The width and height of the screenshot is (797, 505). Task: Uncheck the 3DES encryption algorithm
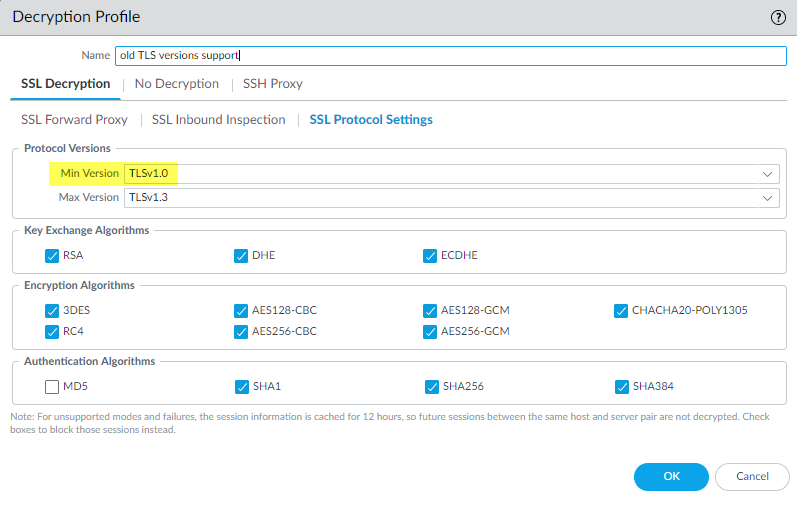(53, 310)
